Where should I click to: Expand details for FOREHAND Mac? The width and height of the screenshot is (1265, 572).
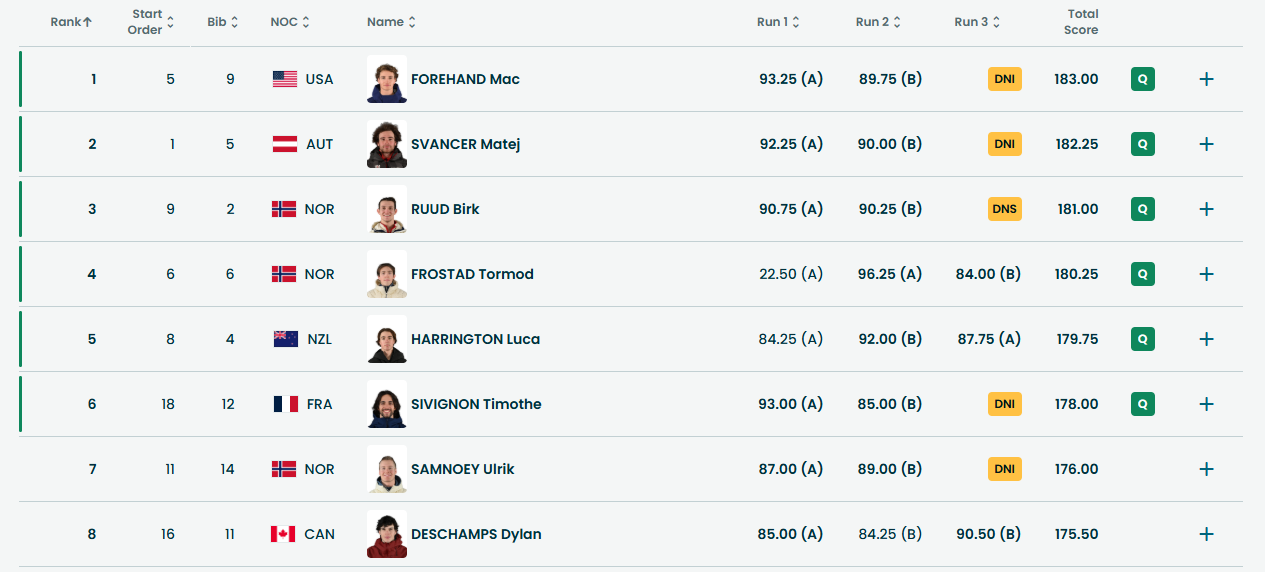click(x=1206, y=79)
